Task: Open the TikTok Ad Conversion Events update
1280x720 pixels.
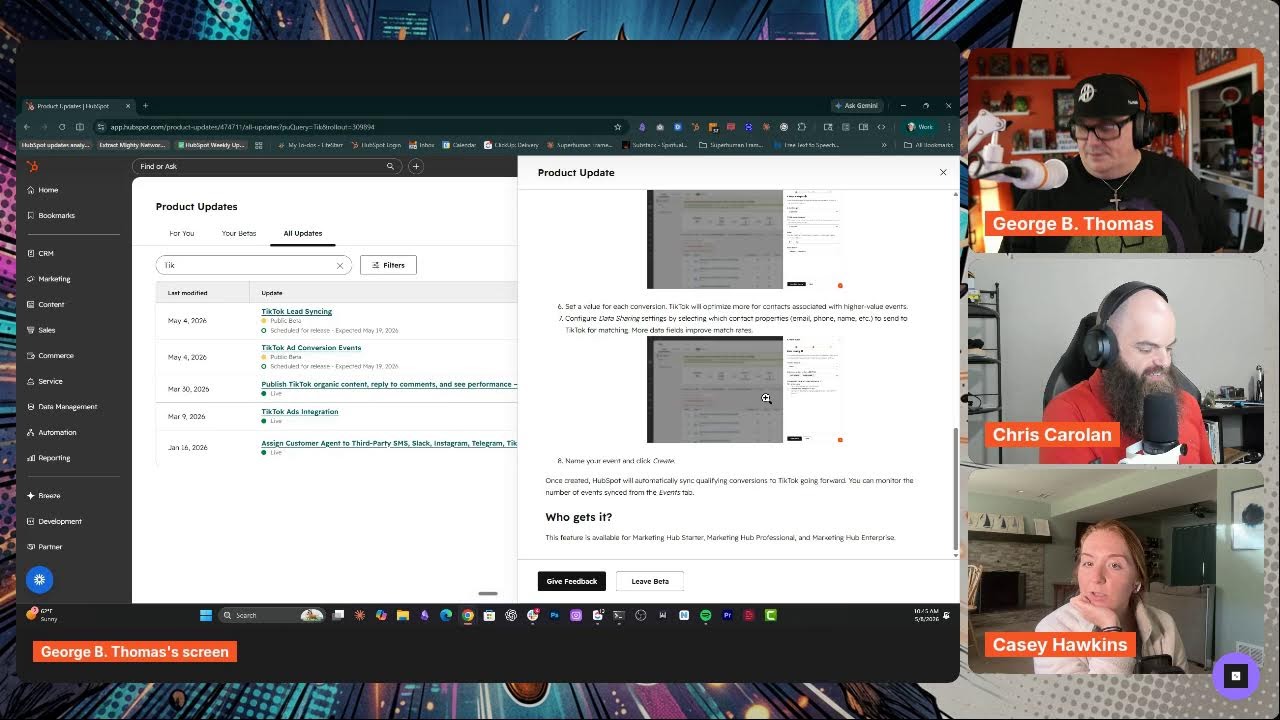Action: (311, 348)
